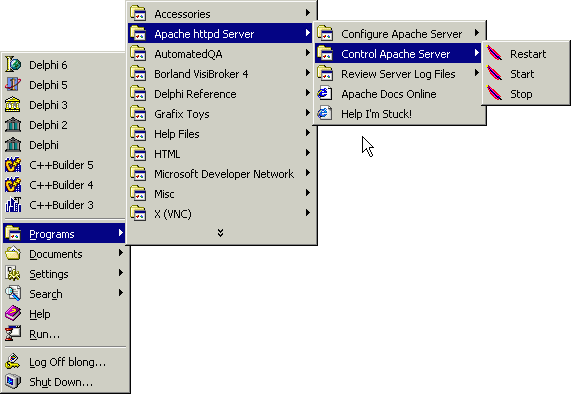The height and width of the screenshot is (394, 571).
Task: Click the Apache feather icon beside Restart
Action: [x=494, y=54]
